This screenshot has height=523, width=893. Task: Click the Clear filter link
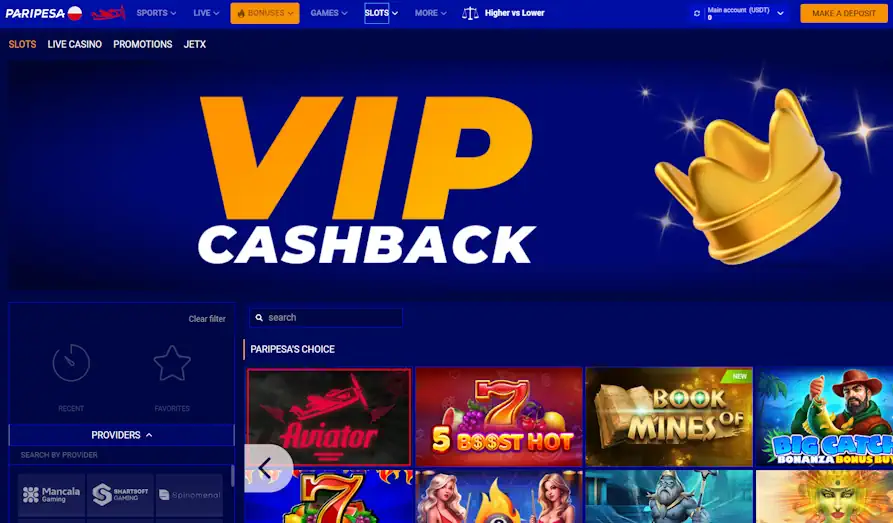point(207,319)
